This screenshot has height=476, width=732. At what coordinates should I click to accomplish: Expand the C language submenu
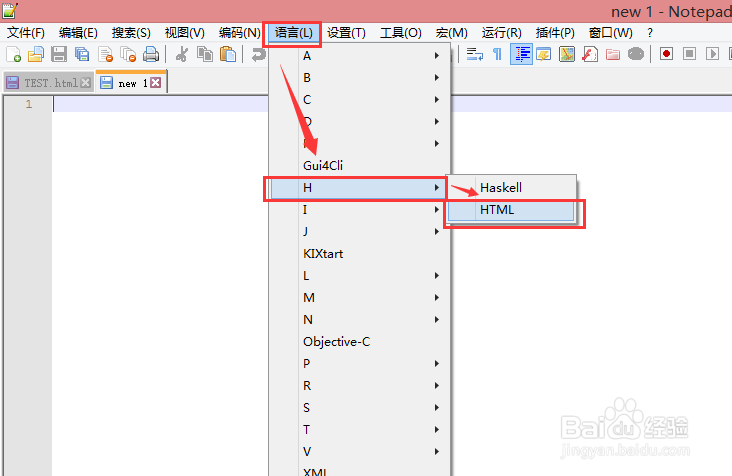tap(359, 99)
